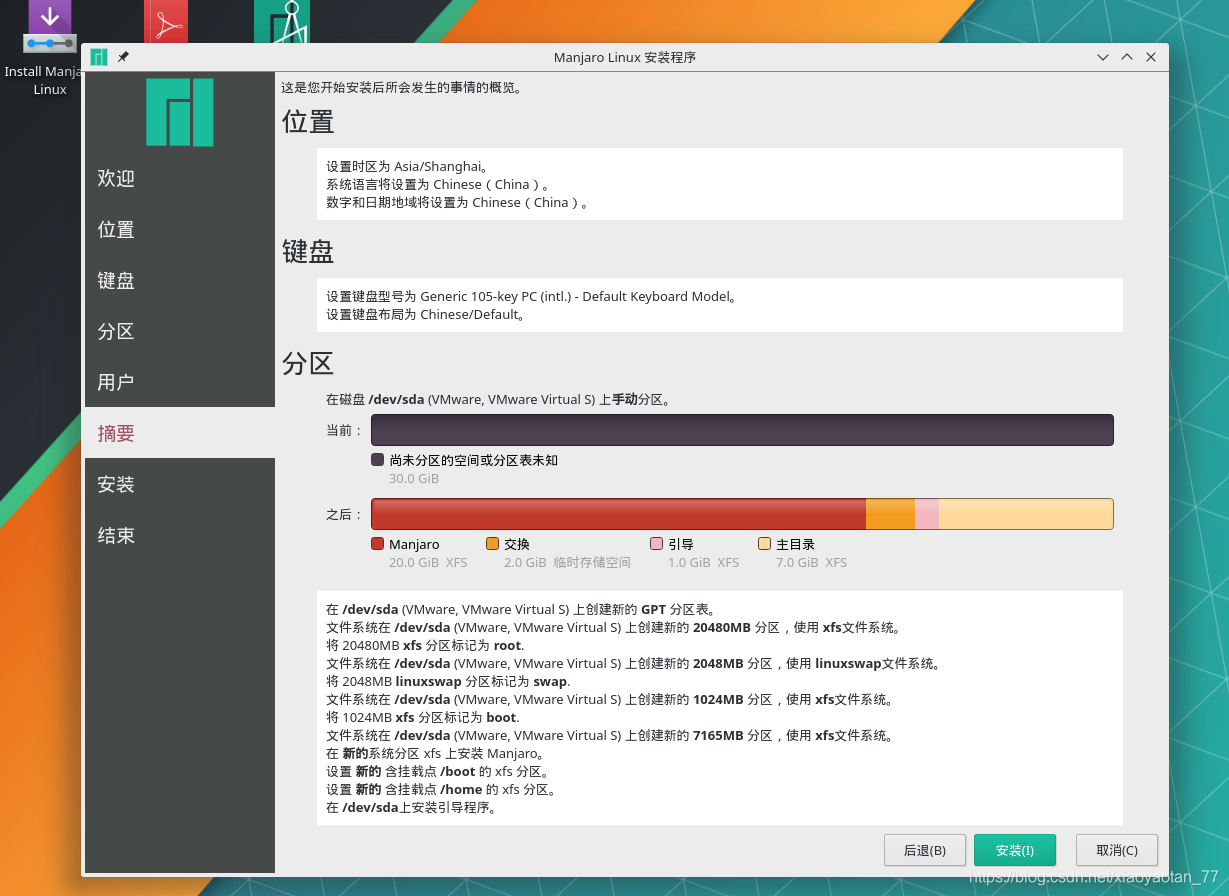Click the 安装(I) button
The width and height of the screenshot is (1229, 896).
tap(1015, 850)
